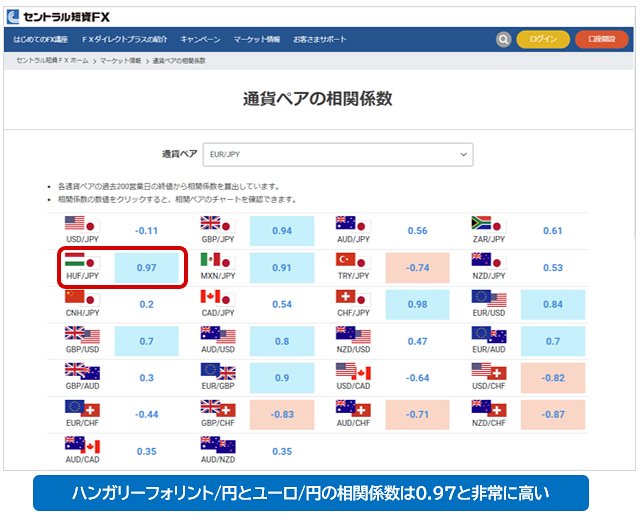This screenshot has width=640, height=517.
Task: Click the ZAR/JPY flag icon
Action: (486, 224)
